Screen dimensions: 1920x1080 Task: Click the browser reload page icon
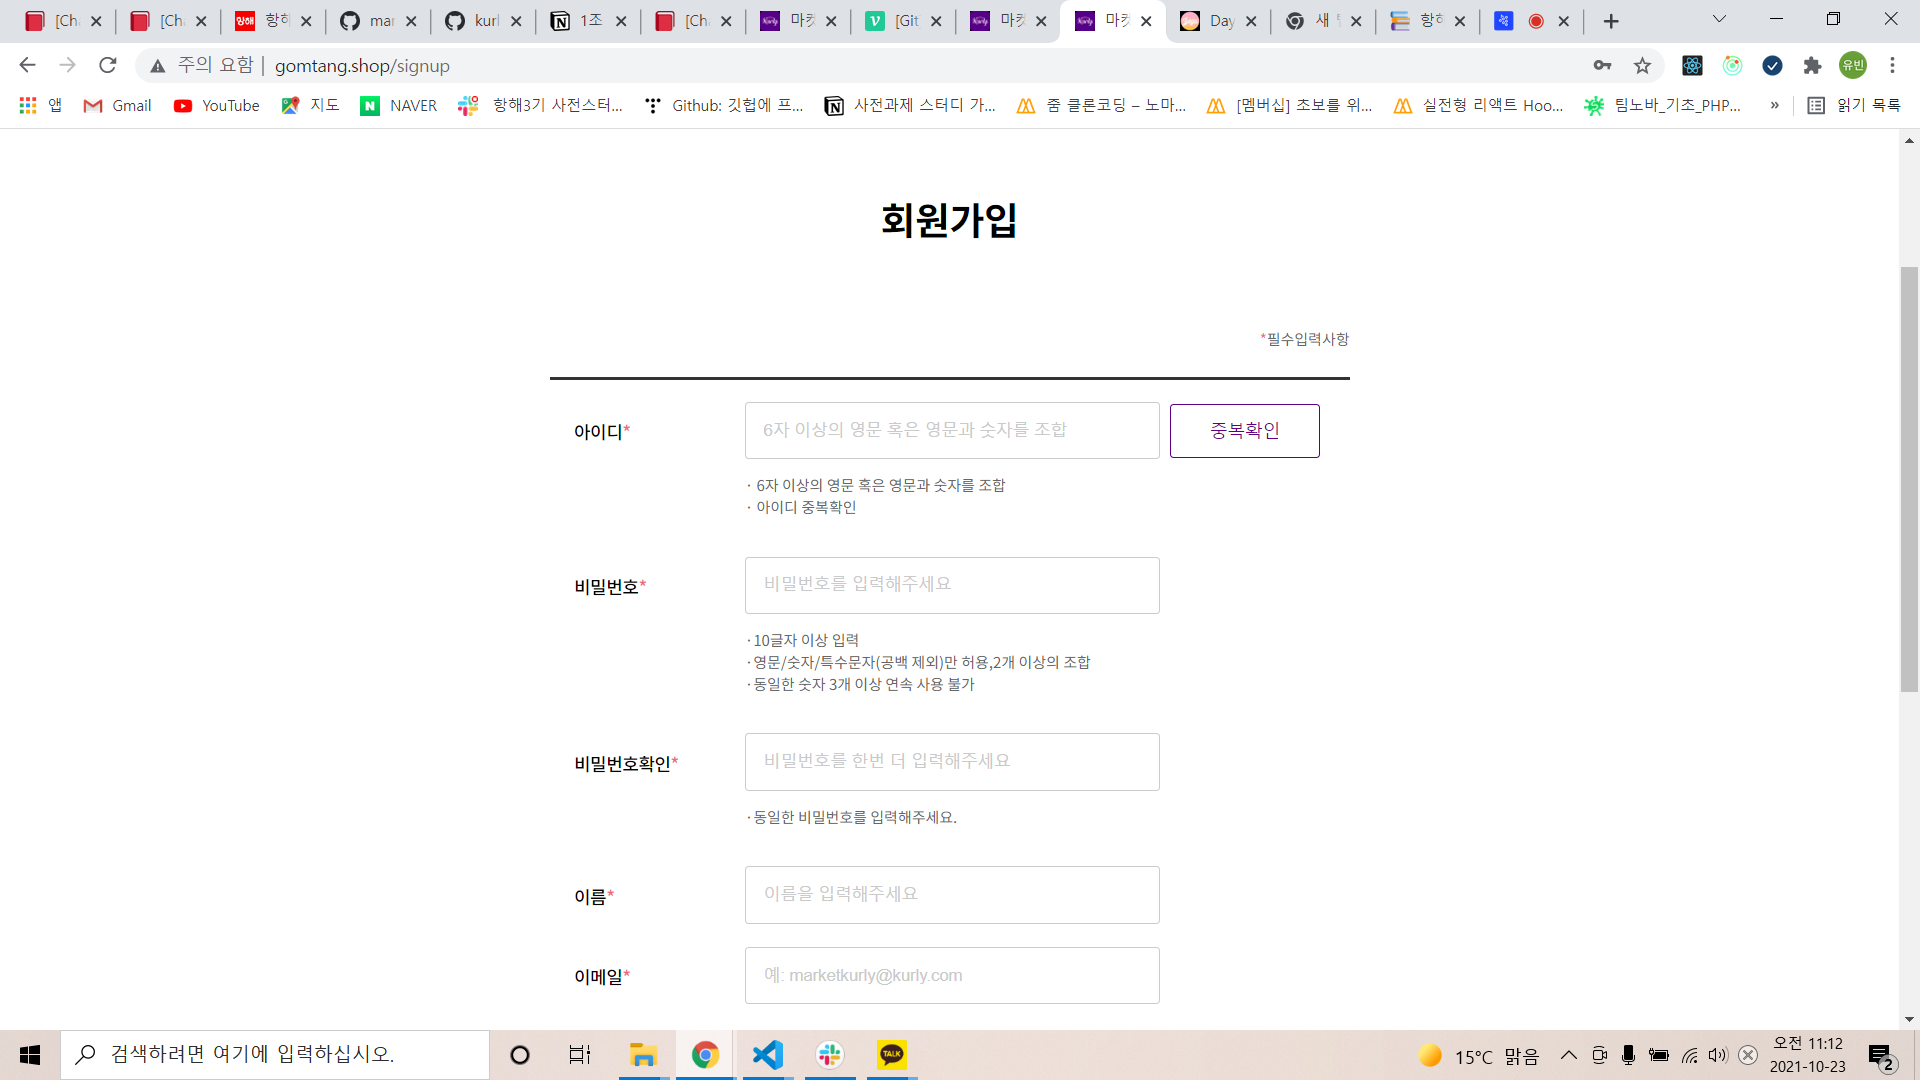point(108,65)
